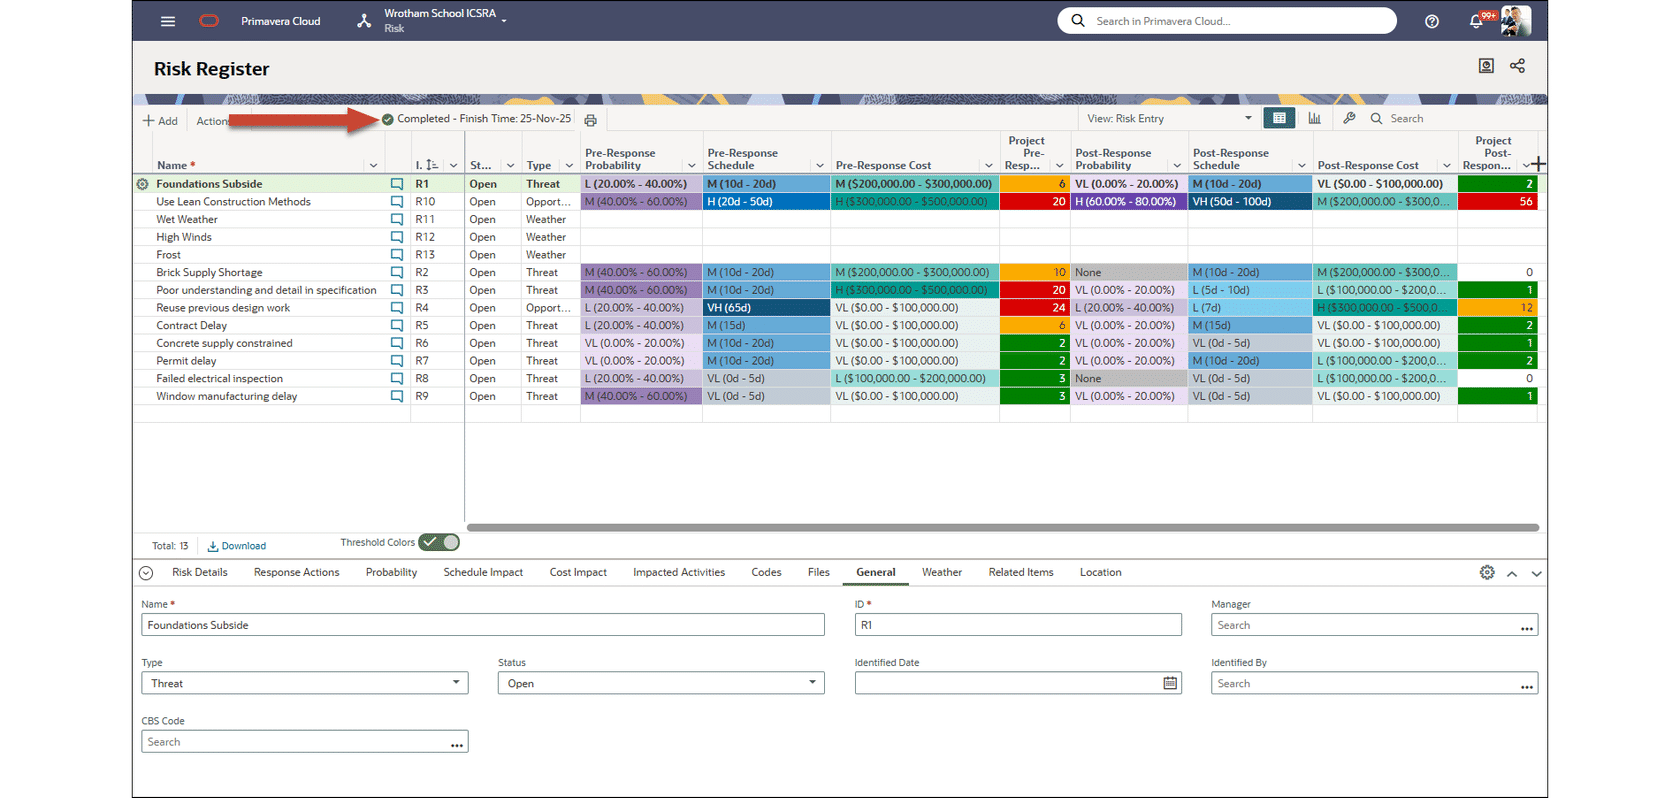Open the Status dropdown showing Open

coord(661,683)
